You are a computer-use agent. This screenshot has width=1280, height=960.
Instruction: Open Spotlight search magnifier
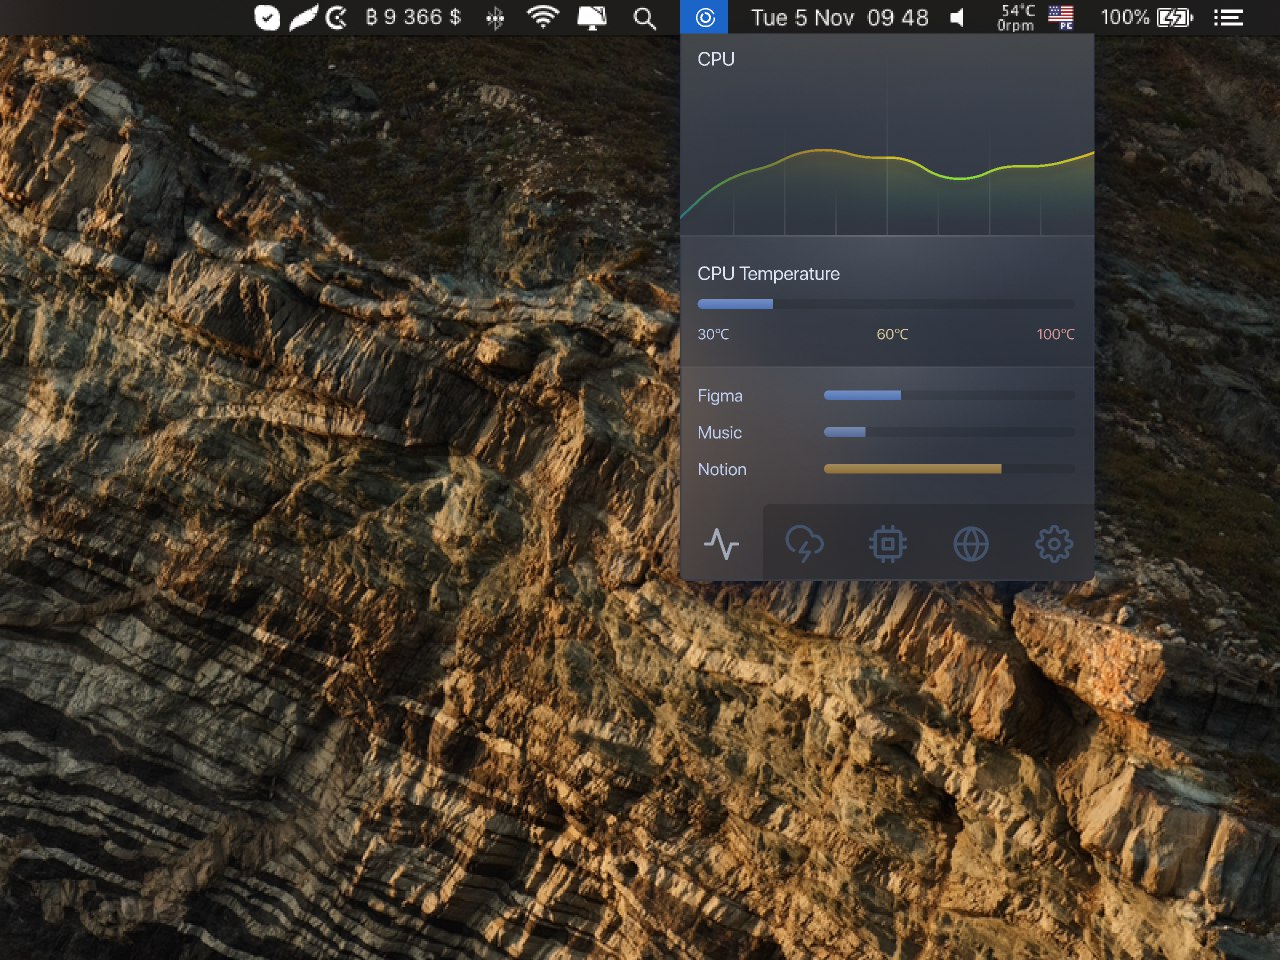click(x=645, y=18)
